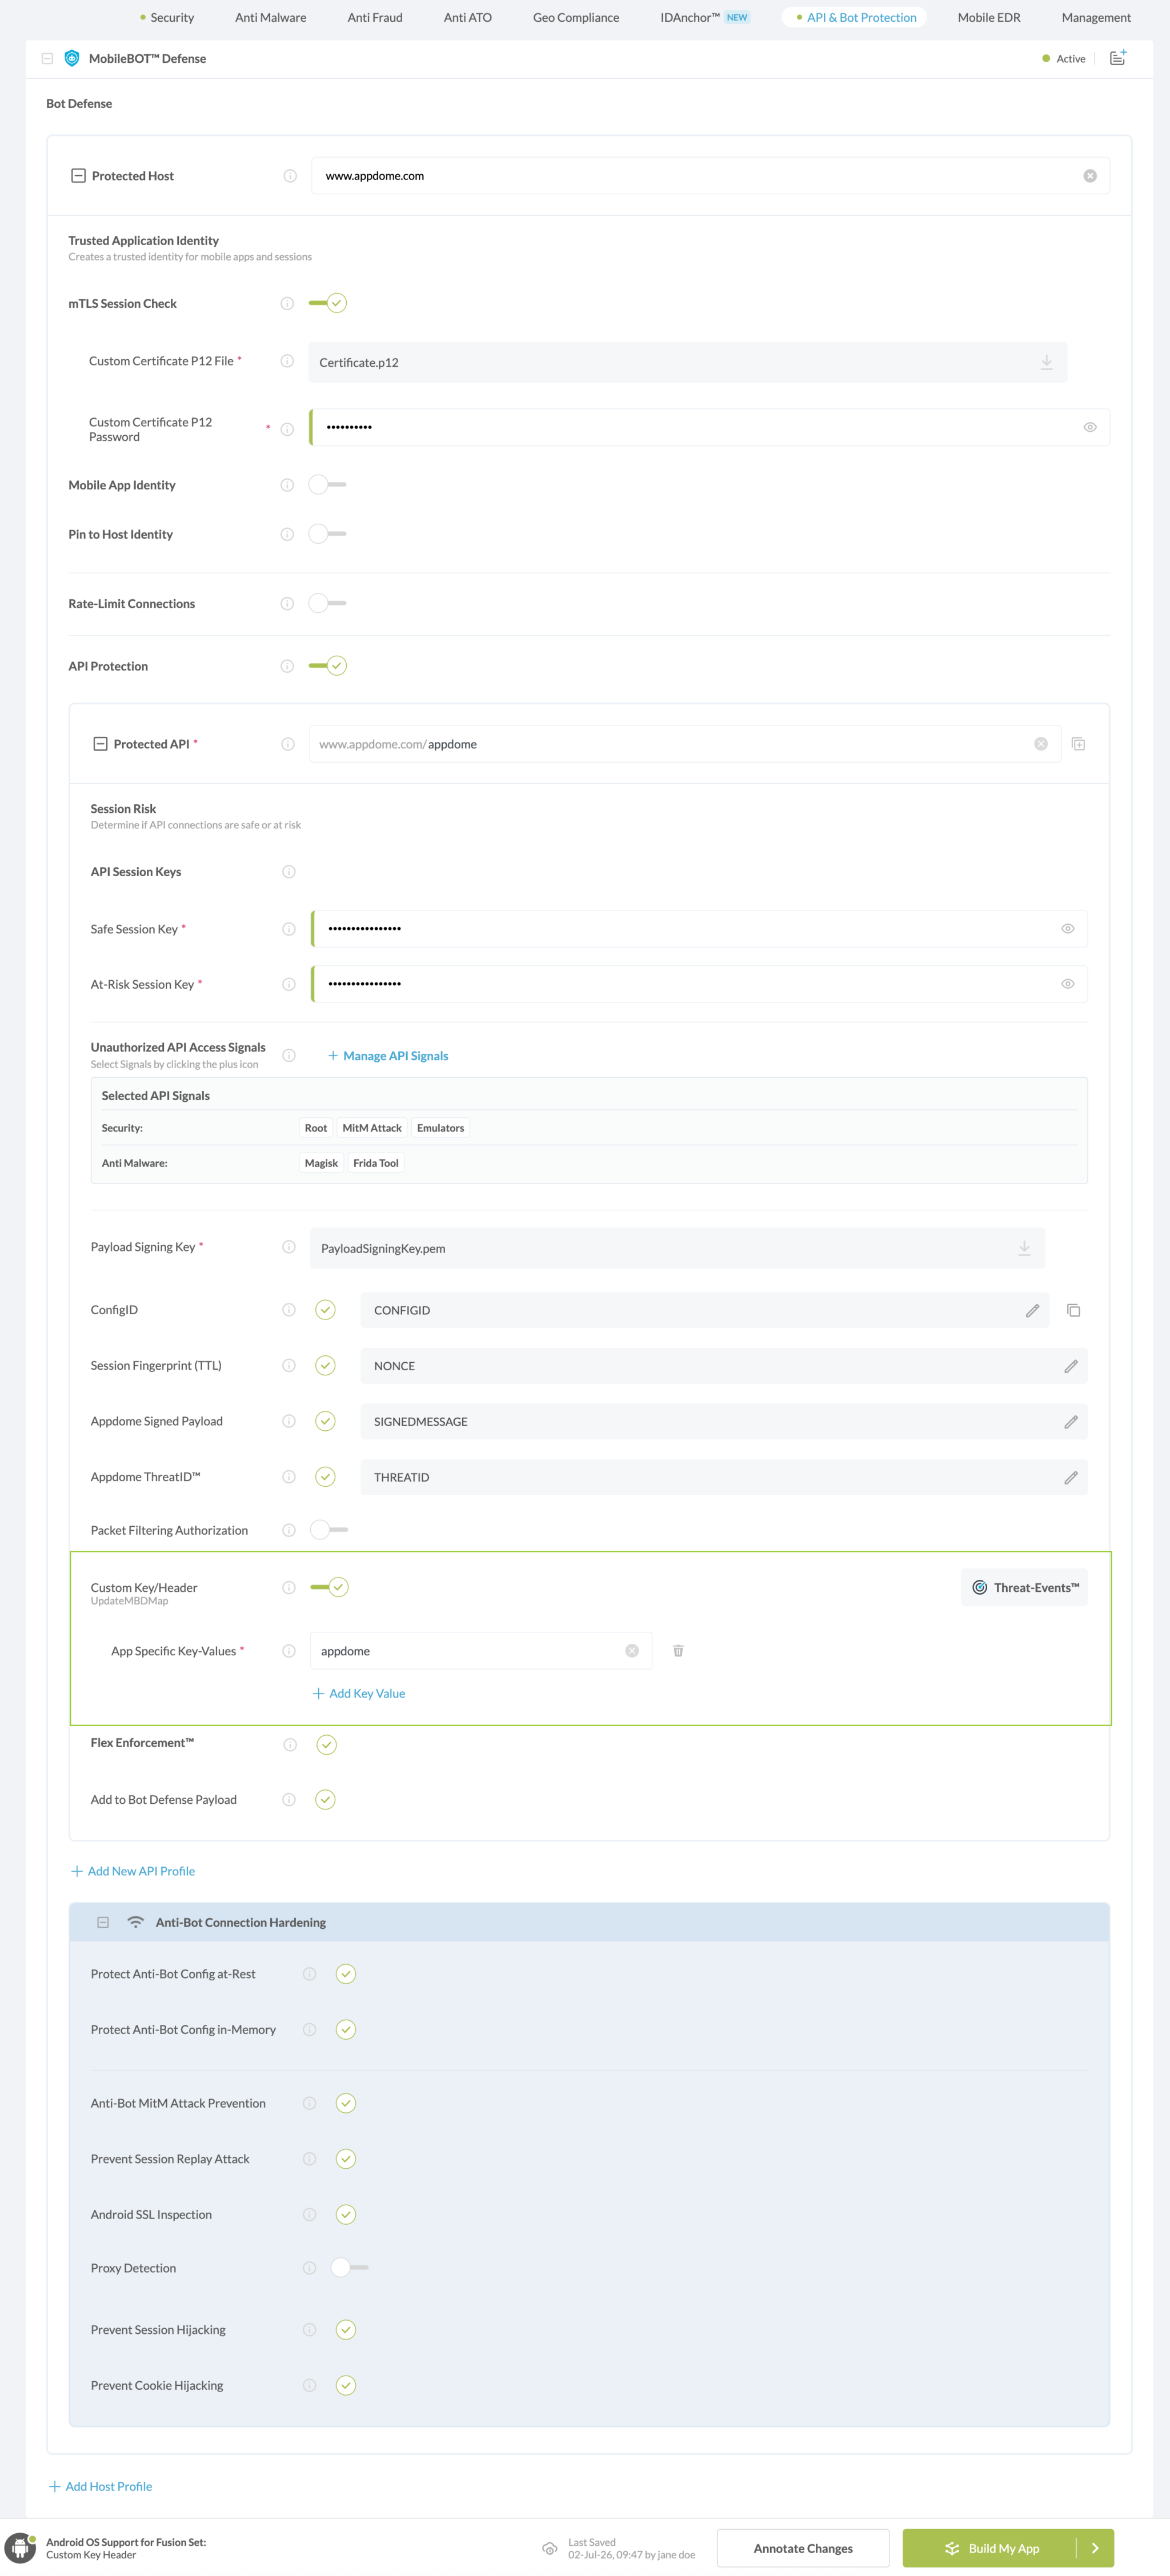Switch to the Geo Compliance tab

click(x=576, y=17)
